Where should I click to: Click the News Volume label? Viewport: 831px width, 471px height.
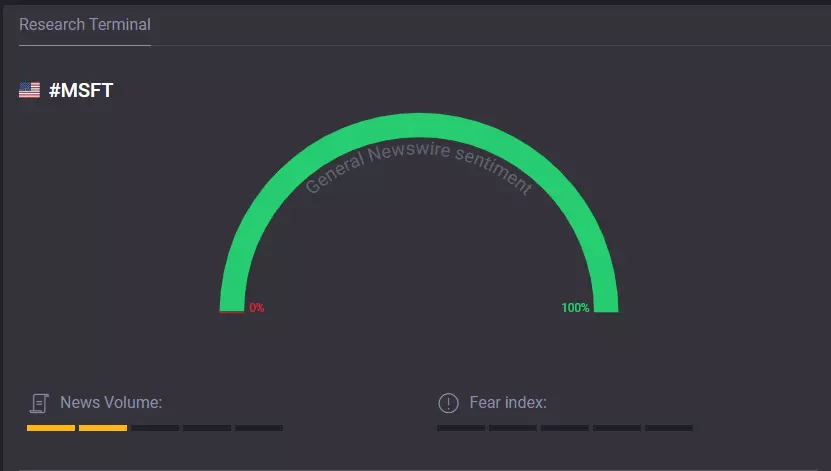coord(111,403)
